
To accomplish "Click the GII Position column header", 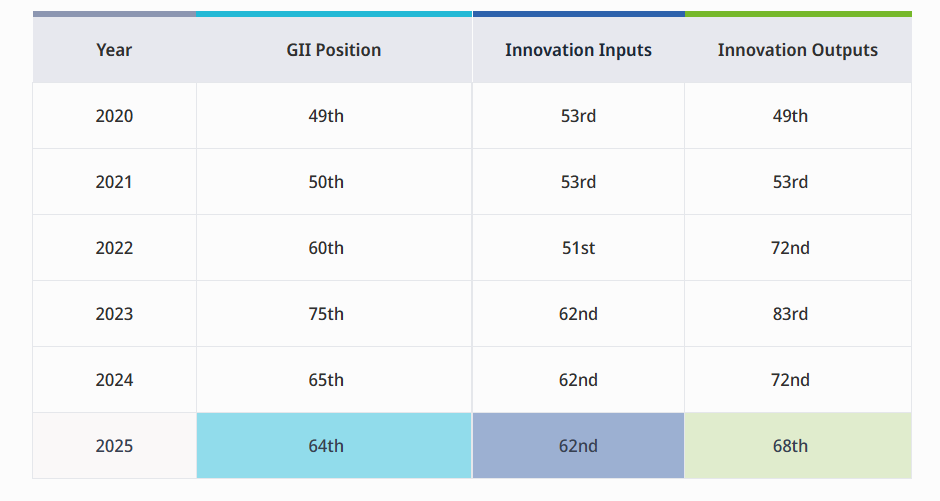I will coord(334,50).
